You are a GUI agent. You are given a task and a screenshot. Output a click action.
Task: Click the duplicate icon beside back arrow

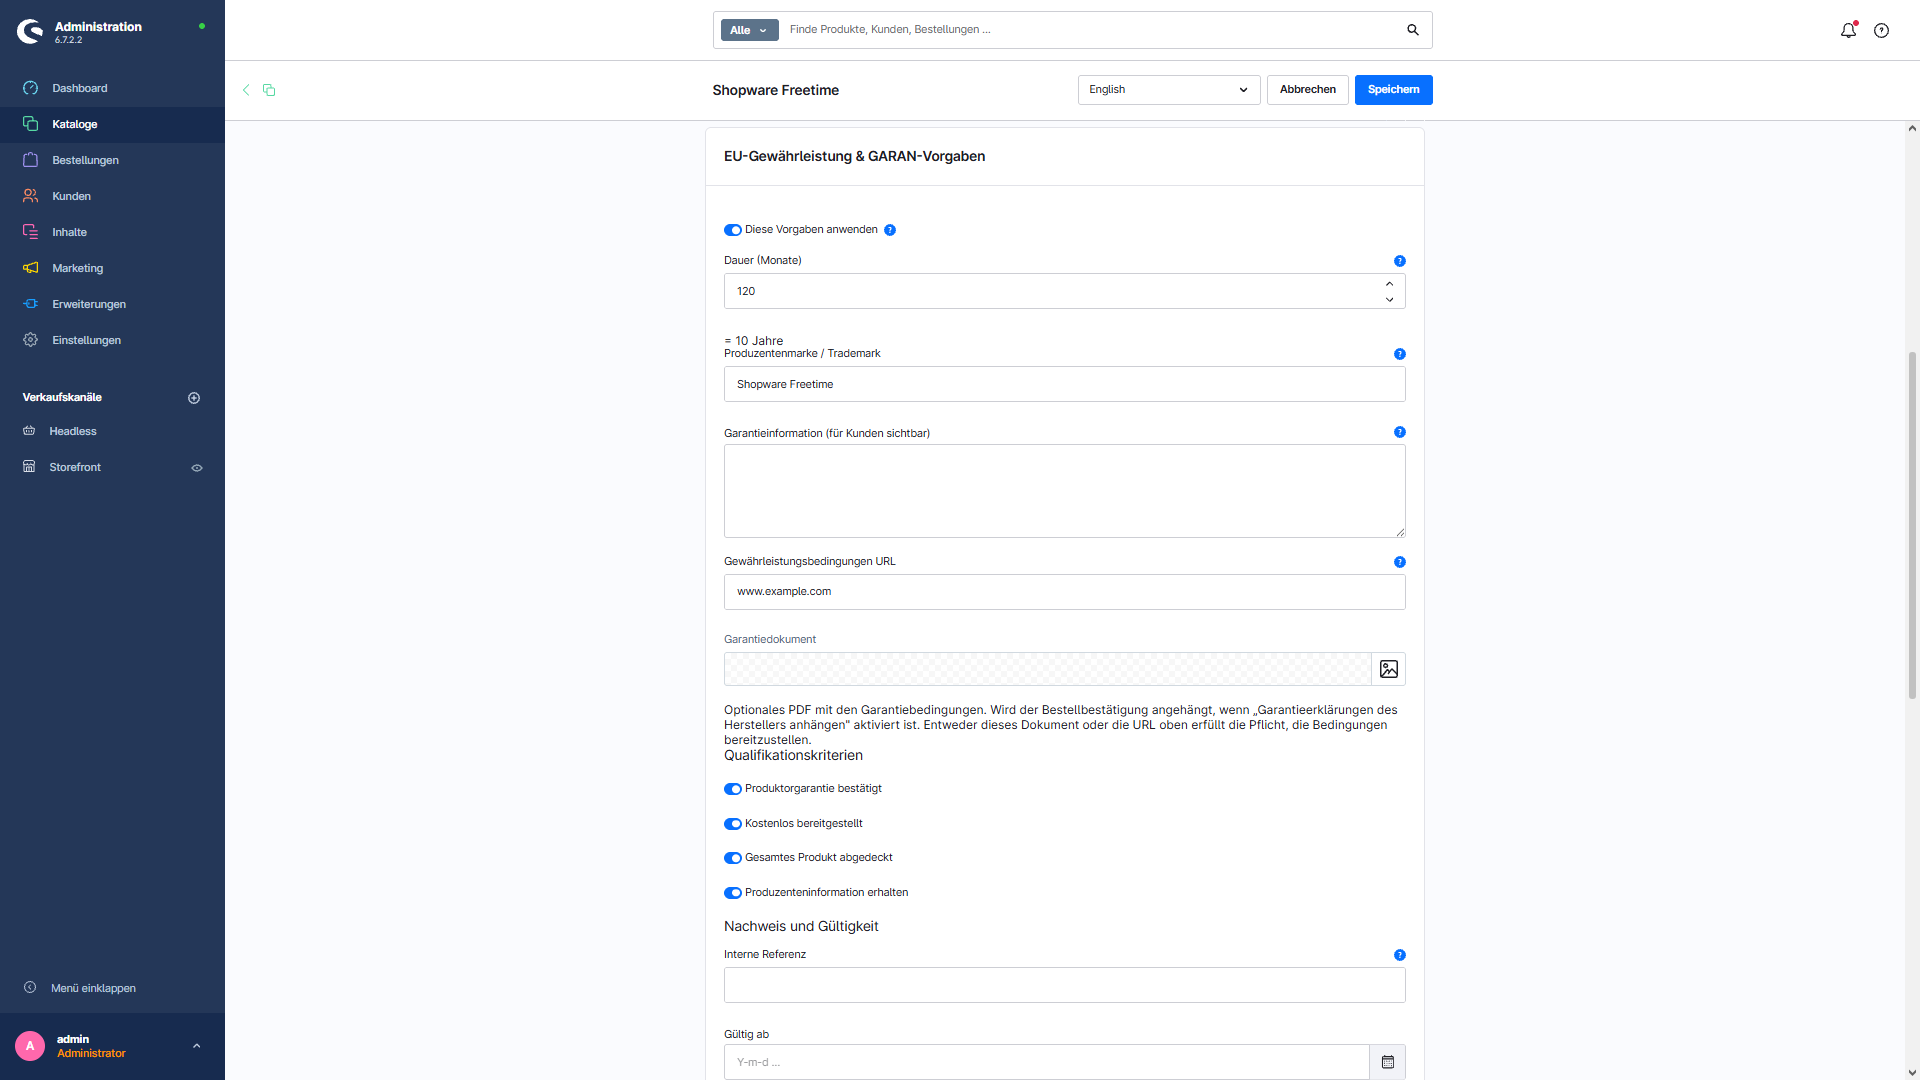(269, 90)
